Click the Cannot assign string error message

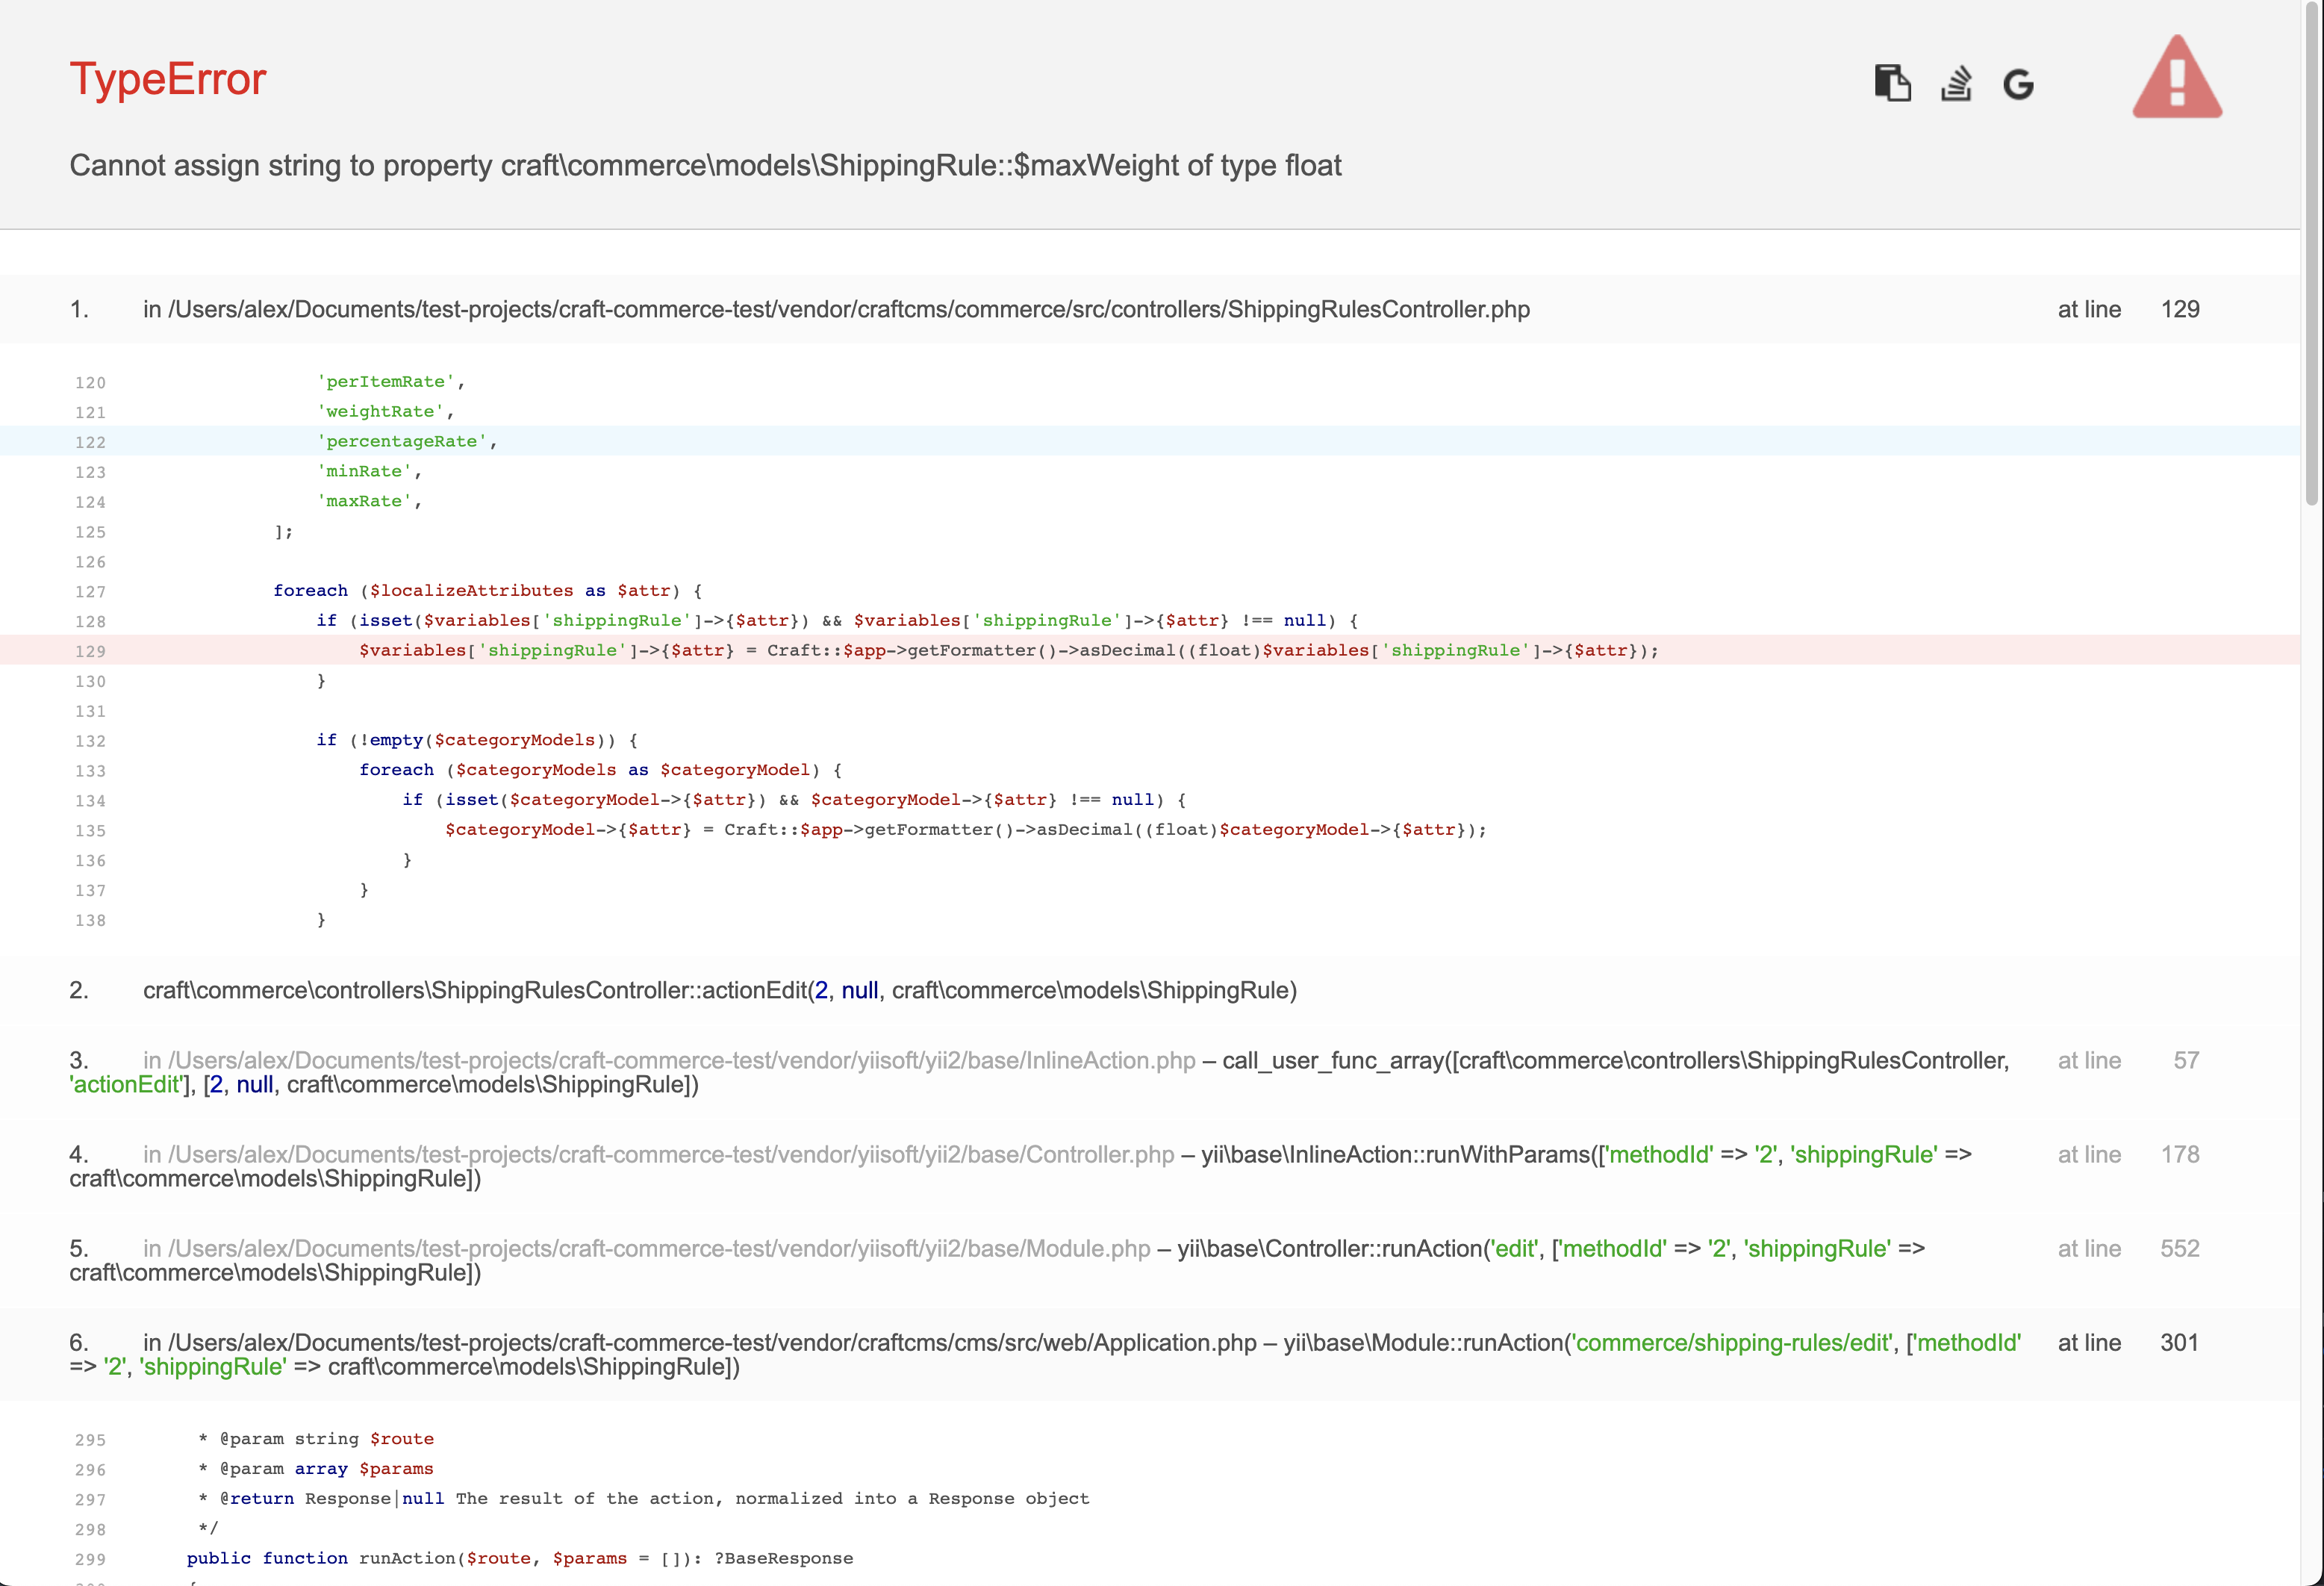[x=705, y=166]
